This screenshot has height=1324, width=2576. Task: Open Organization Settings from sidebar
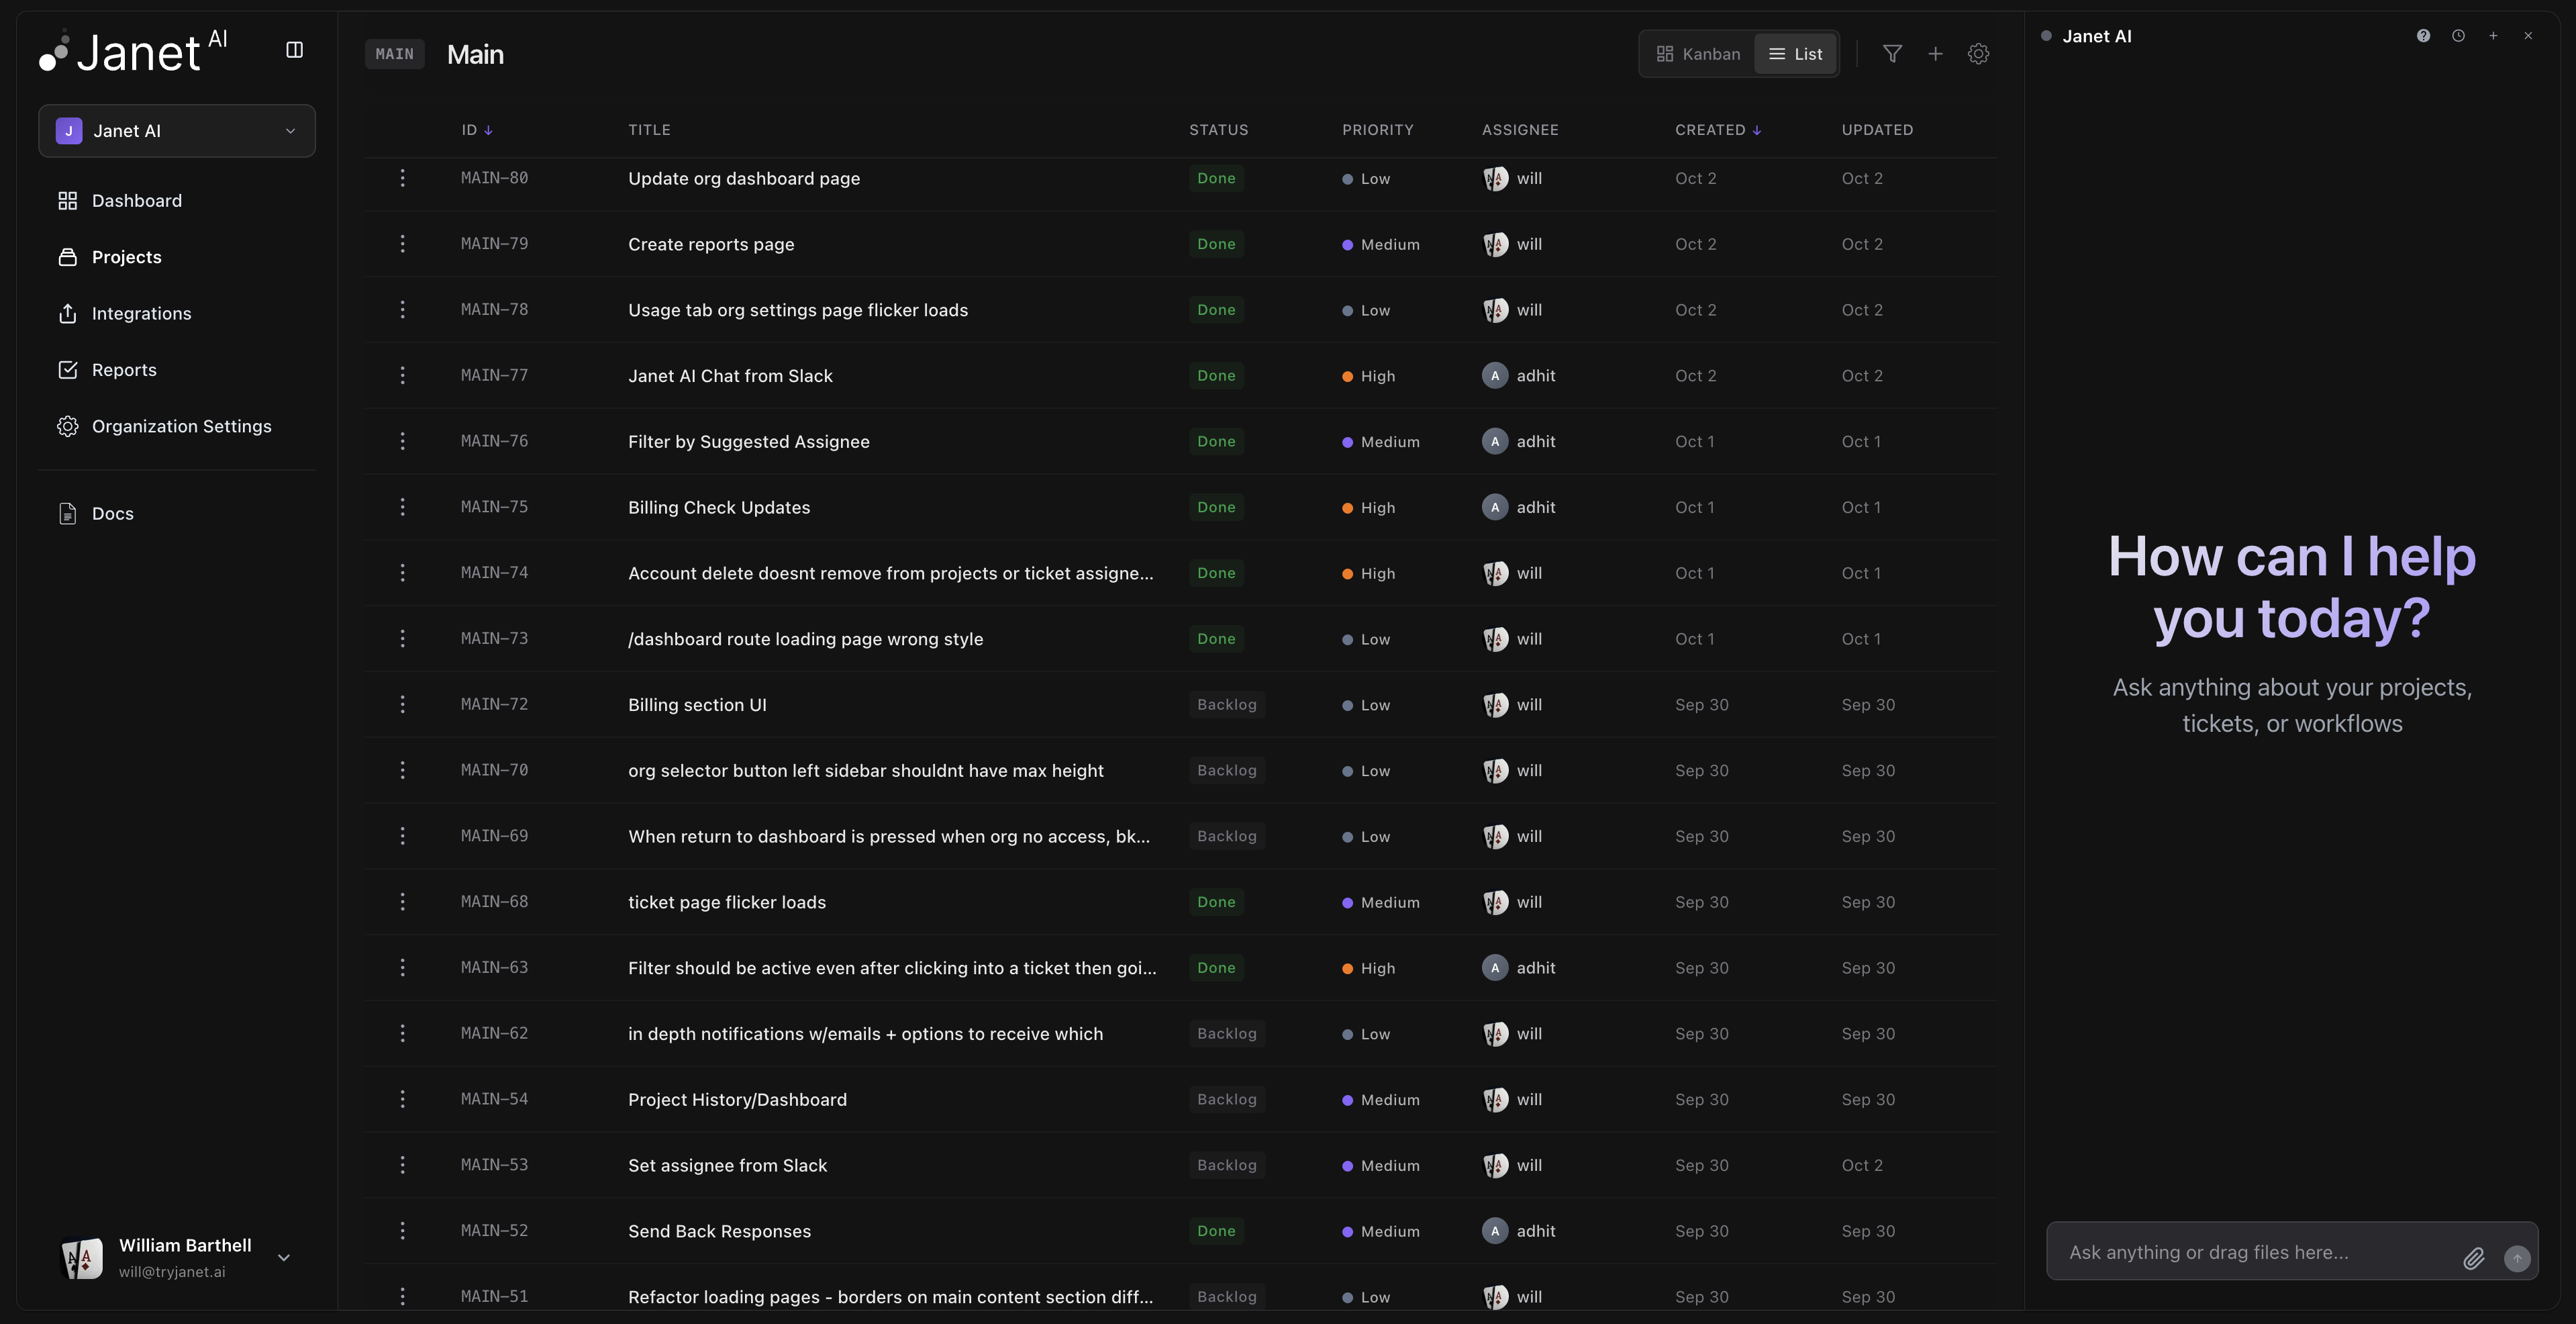pyautogui.click(x=181, y=425)
